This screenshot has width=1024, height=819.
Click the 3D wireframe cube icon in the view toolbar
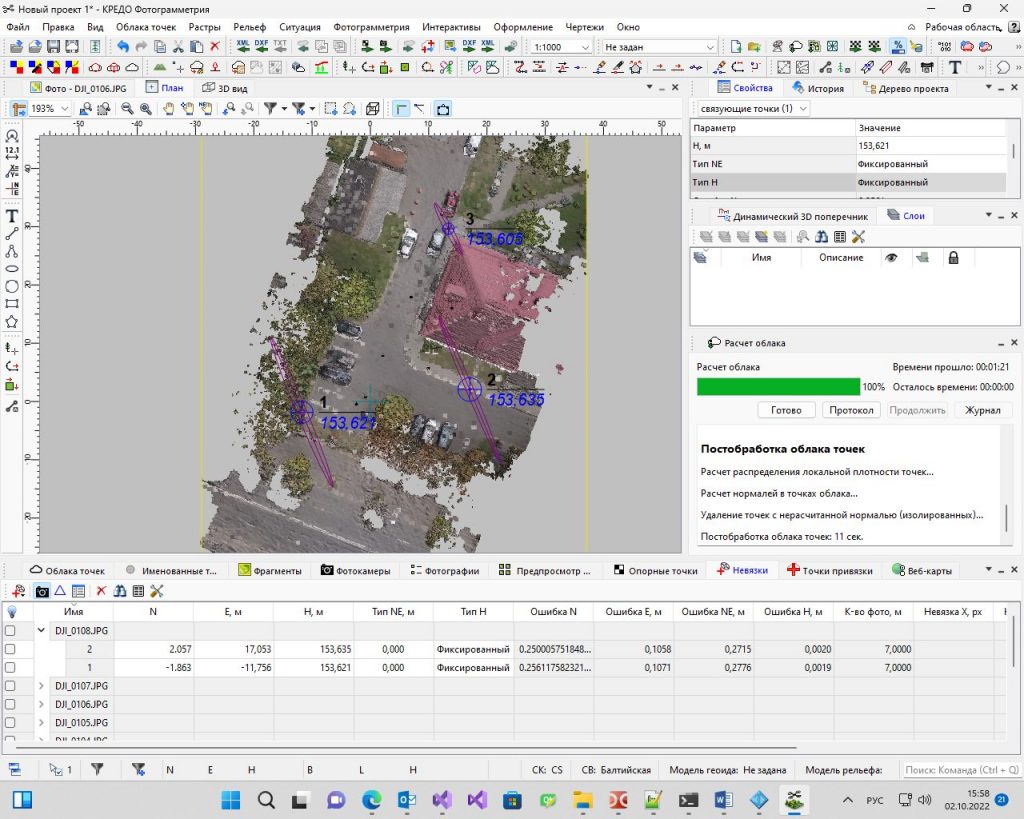click(x=373, y=109)
